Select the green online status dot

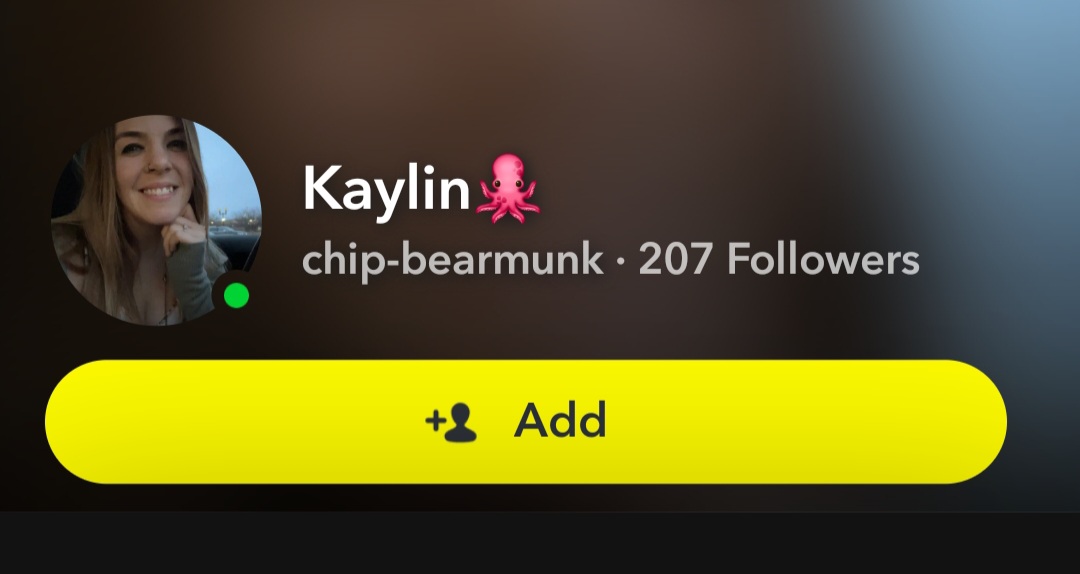236,296
